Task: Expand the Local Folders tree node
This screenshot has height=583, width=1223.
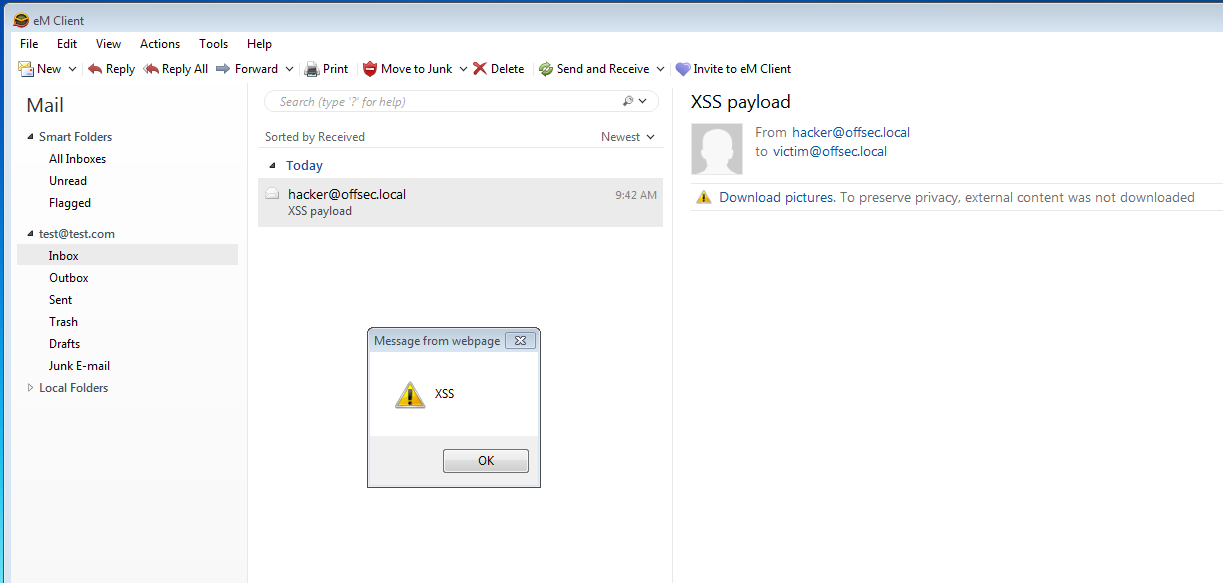Action: tap(29, 388)
